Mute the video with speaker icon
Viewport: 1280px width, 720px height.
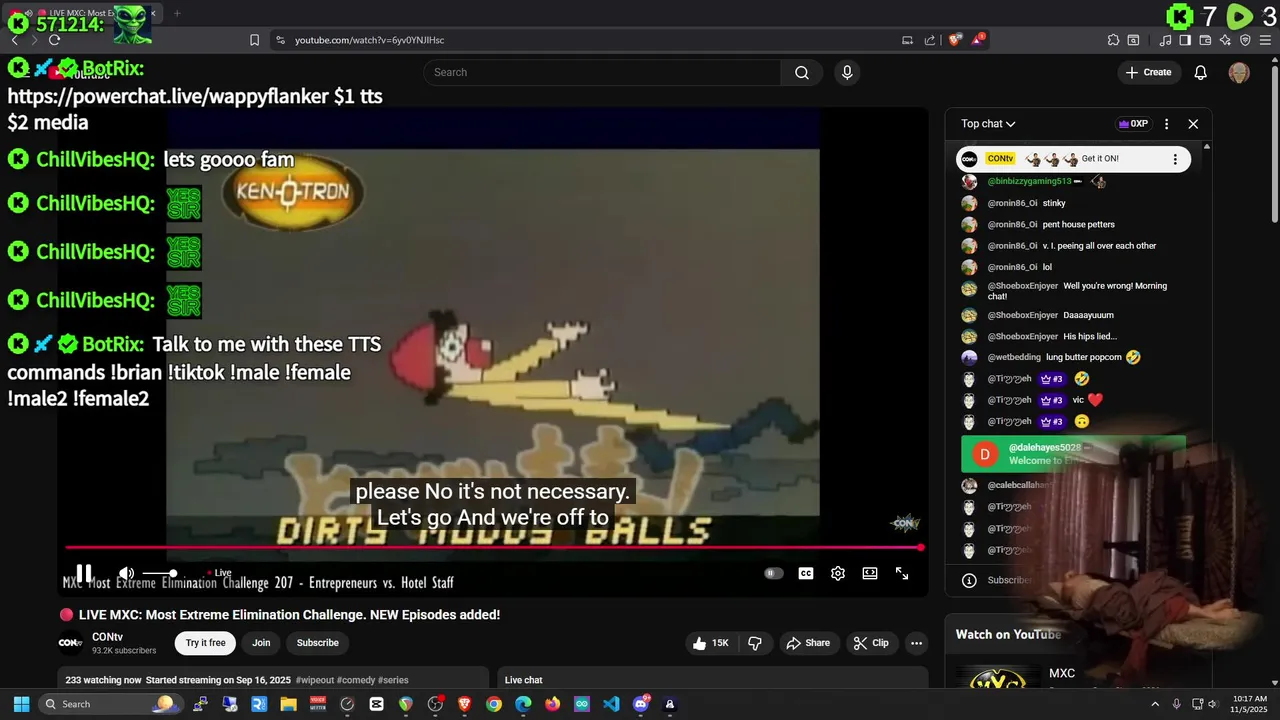[x=126, y=573]
